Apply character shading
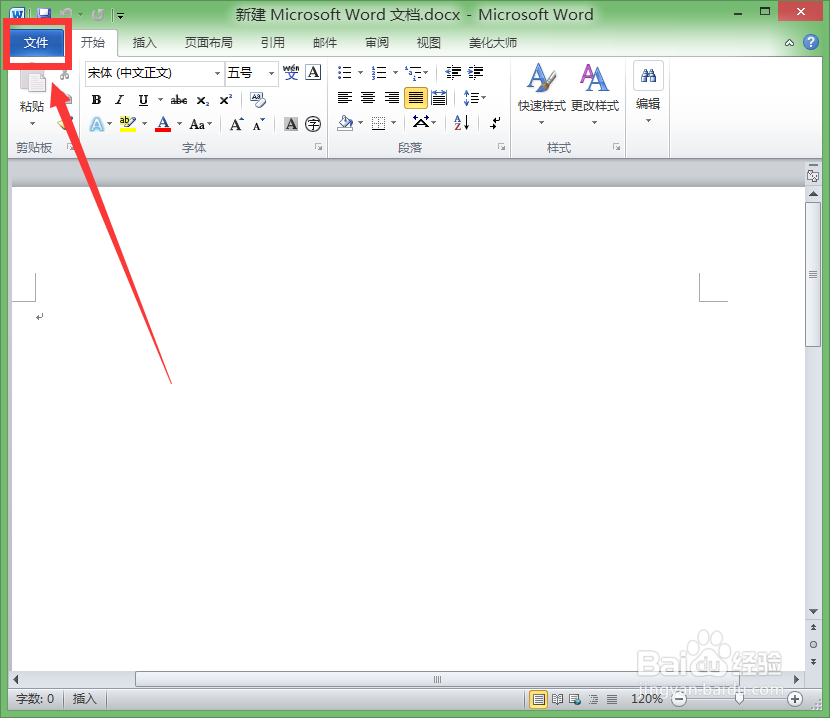This screenshot has height=718, width=830. [291, 124]
